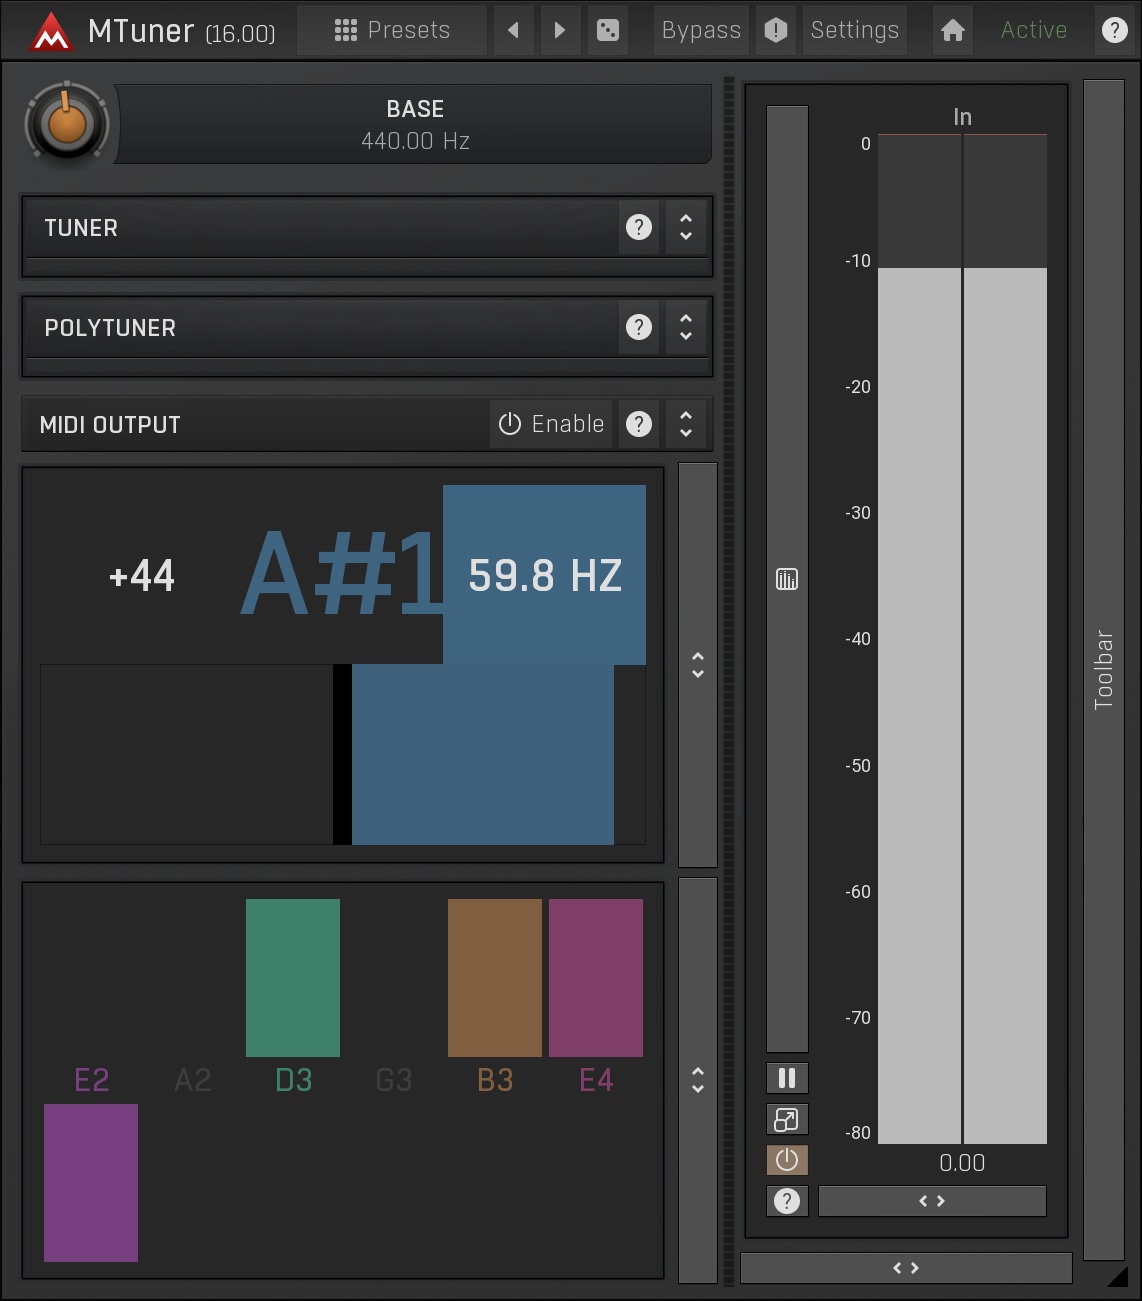Click the meter display mode icon
The width and height of the screenshot is (1142, 1301).
(787, 579)
